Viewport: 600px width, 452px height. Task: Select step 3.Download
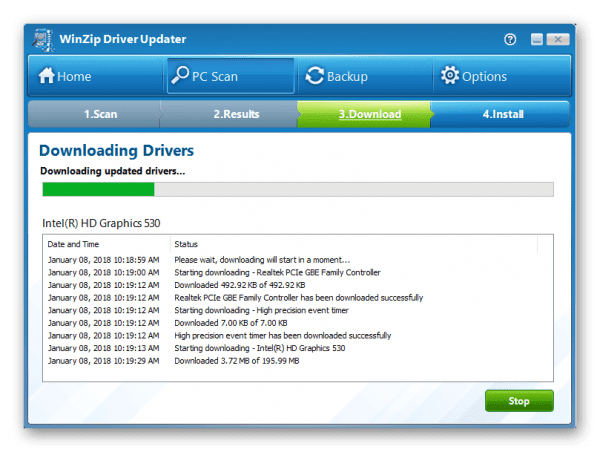[364, 114]
